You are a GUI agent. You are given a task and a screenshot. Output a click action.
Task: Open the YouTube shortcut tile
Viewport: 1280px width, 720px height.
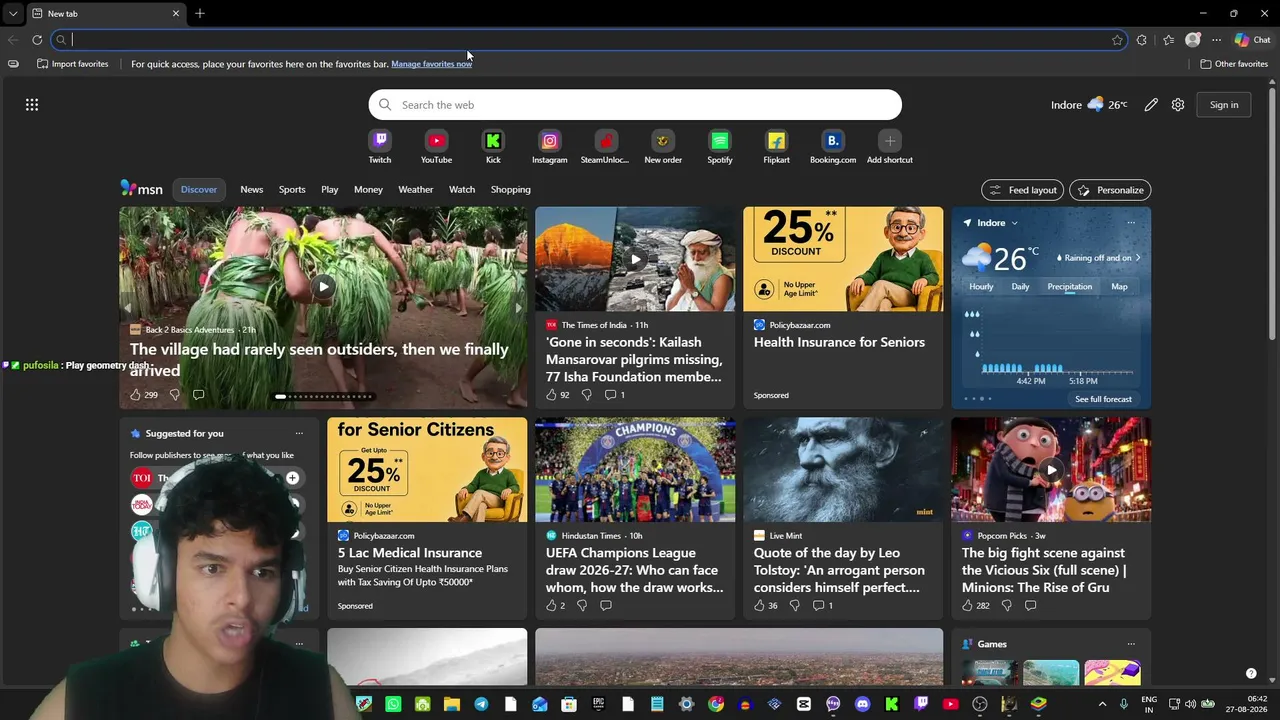[436, 146]
